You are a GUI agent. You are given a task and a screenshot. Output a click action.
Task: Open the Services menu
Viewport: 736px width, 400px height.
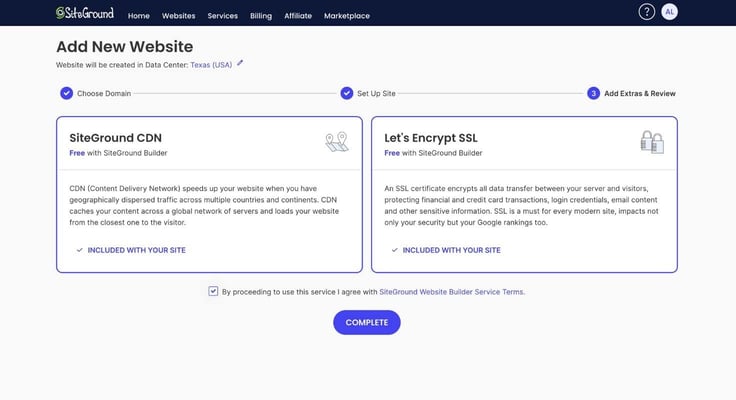point(222,15)
